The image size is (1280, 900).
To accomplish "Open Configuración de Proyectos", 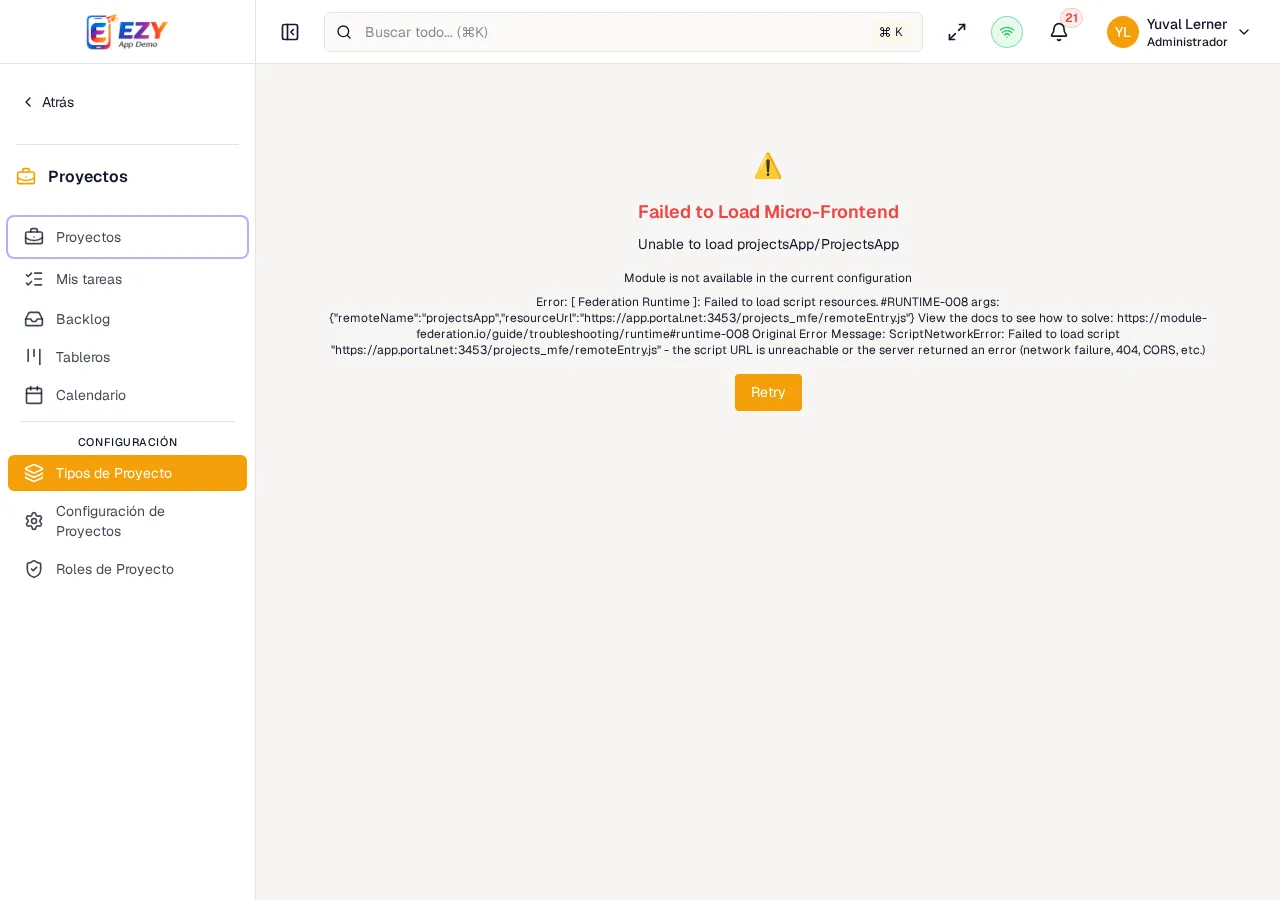I will click(x=127, y=521).
